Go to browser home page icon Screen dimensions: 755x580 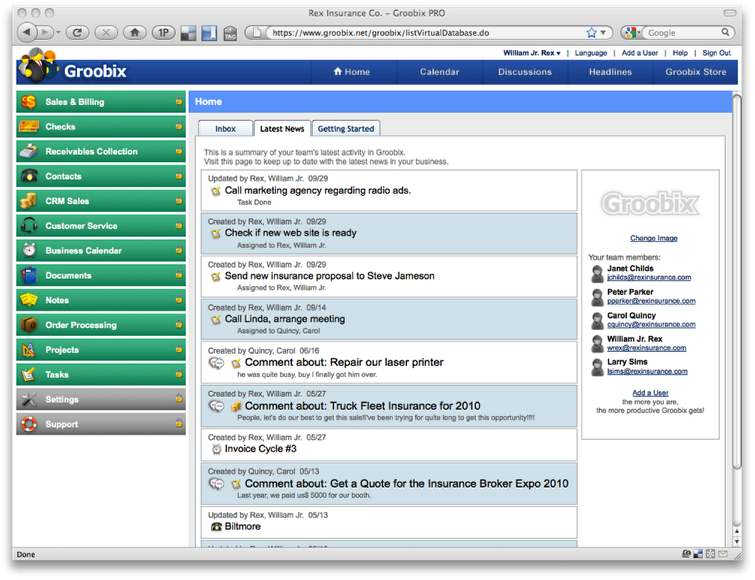135,32
